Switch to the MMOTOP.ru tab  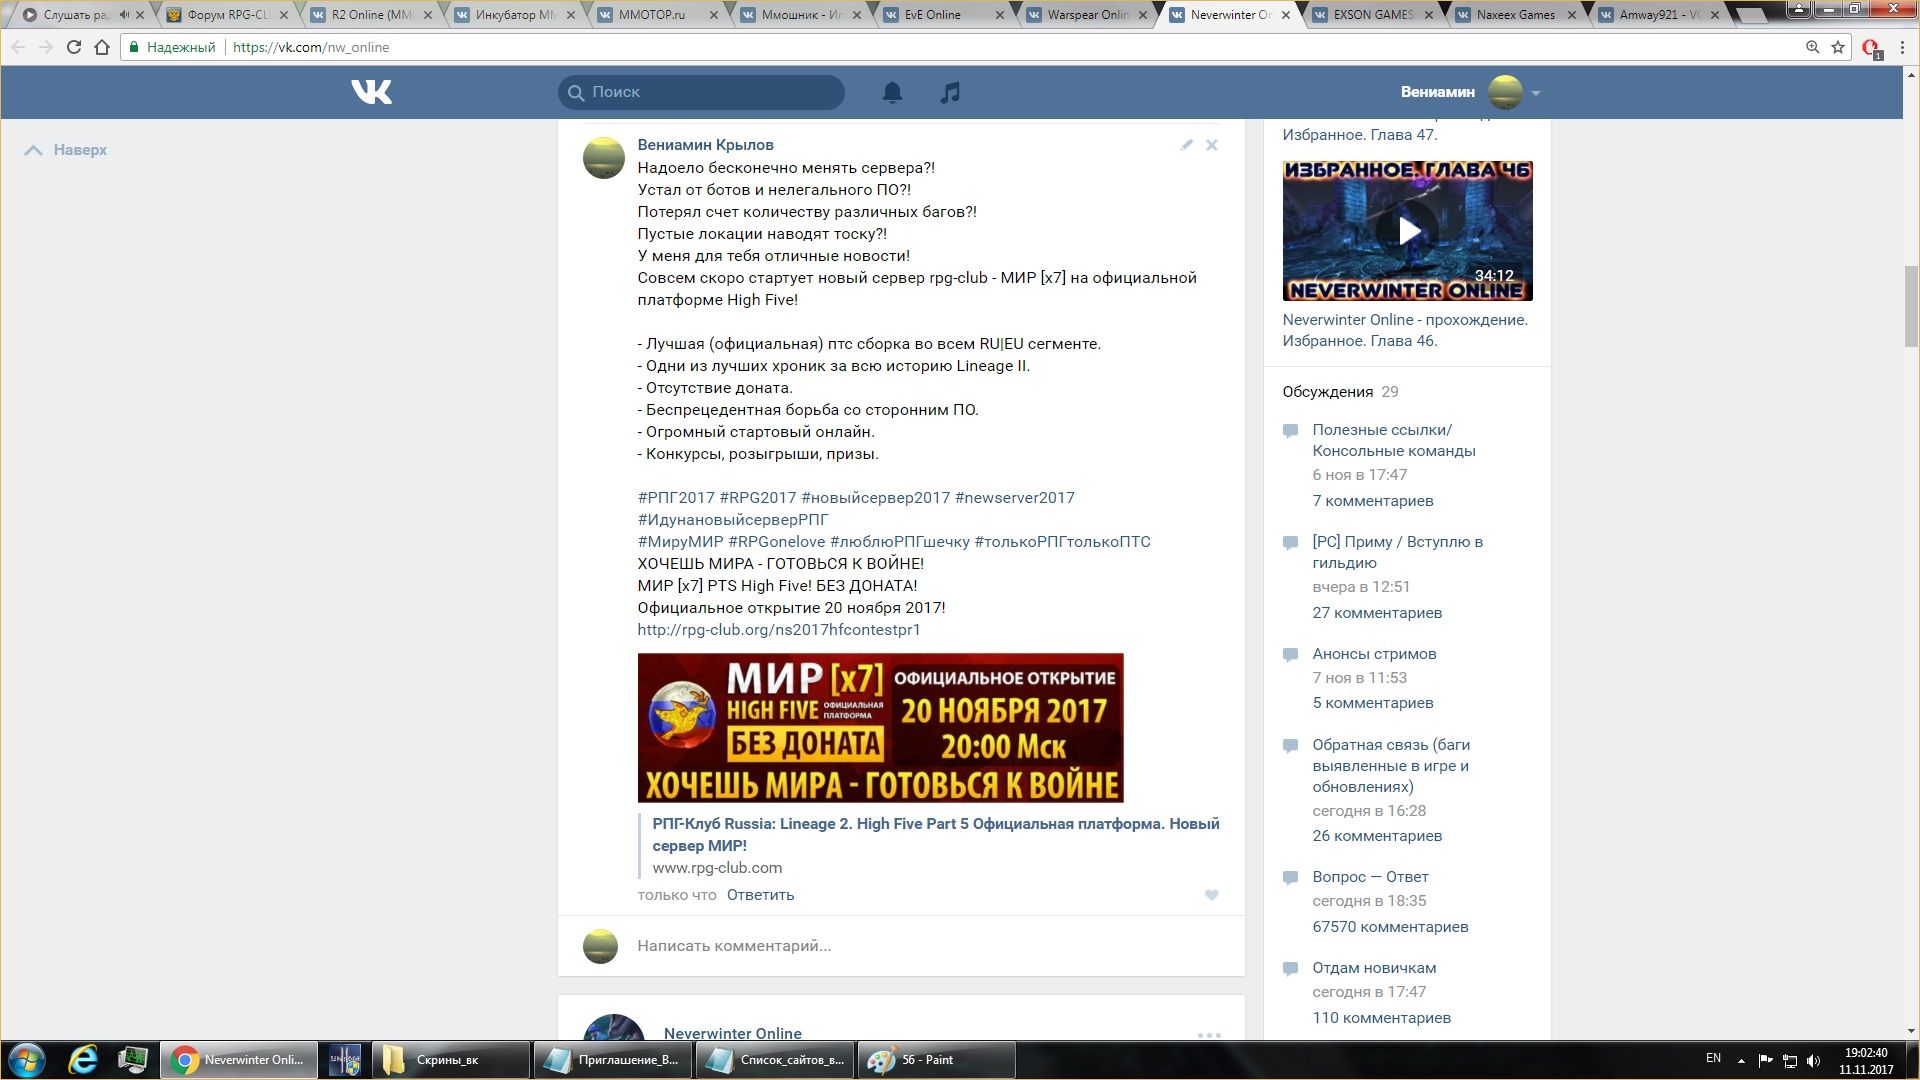(x=652, y=15)
